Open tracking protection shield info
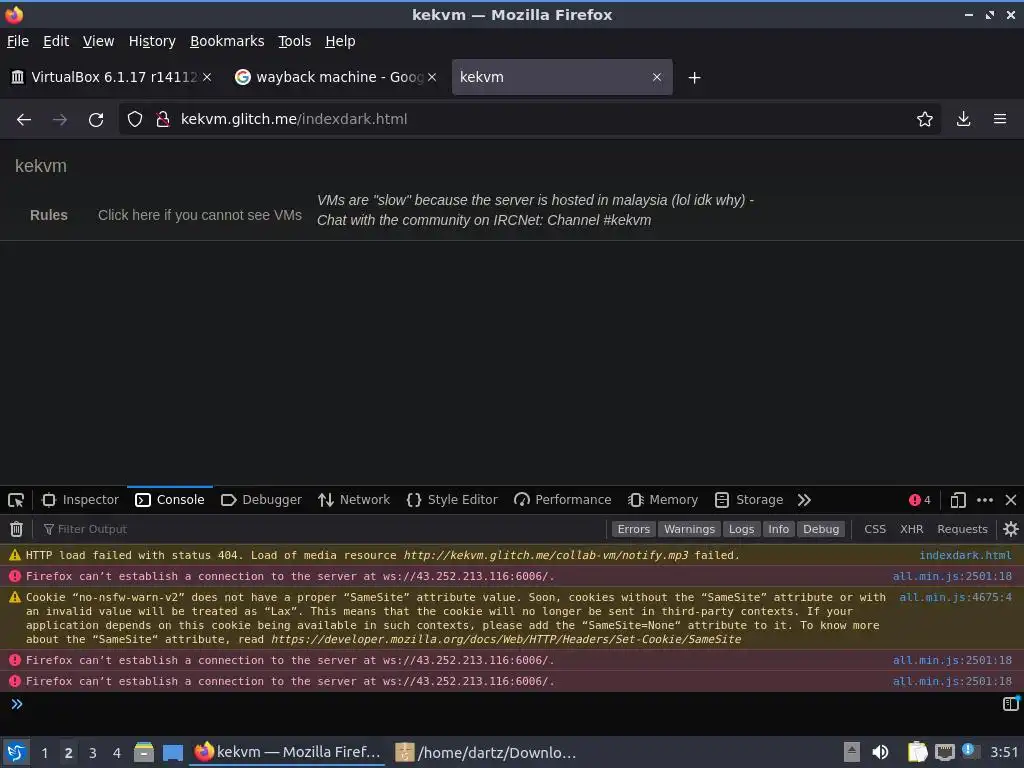1024x768 pixels. (x=135, y=119)
